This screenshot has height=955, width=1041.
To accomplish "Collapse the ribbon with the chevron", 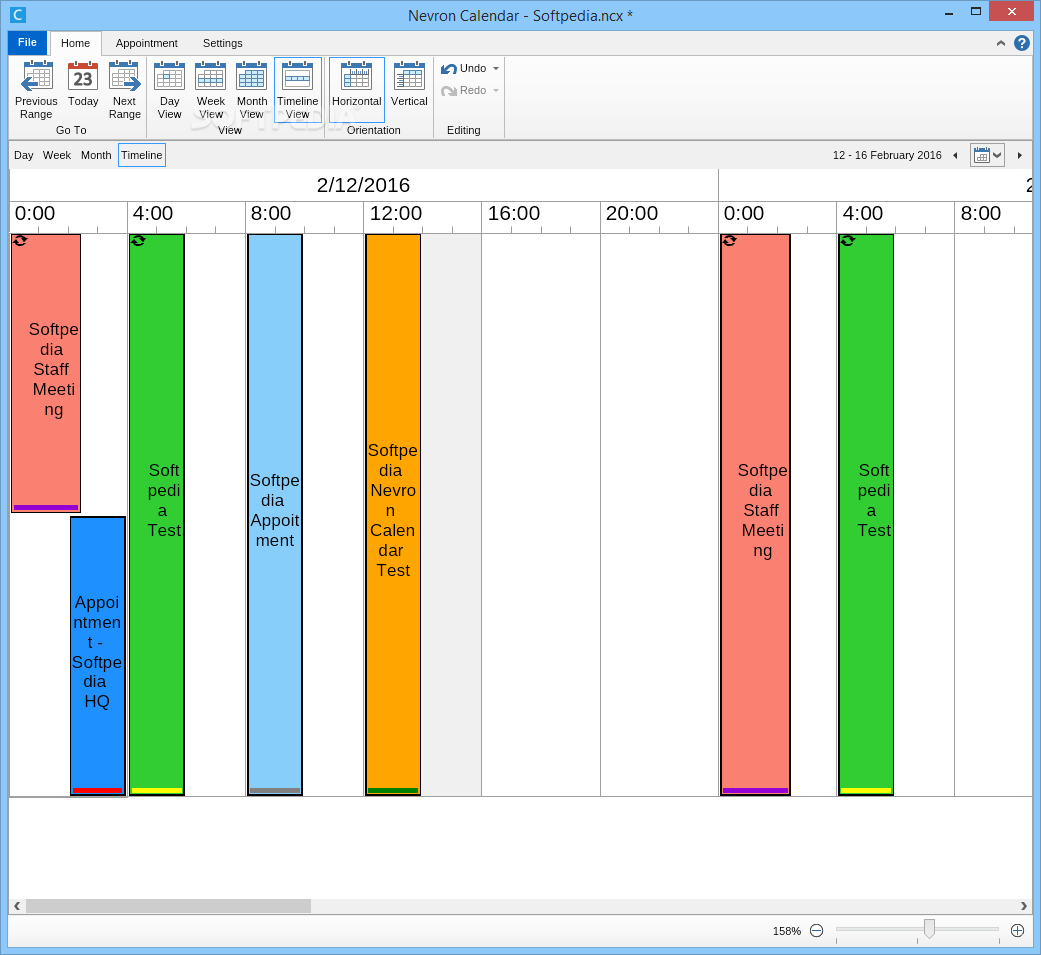I will [1001, 43].
